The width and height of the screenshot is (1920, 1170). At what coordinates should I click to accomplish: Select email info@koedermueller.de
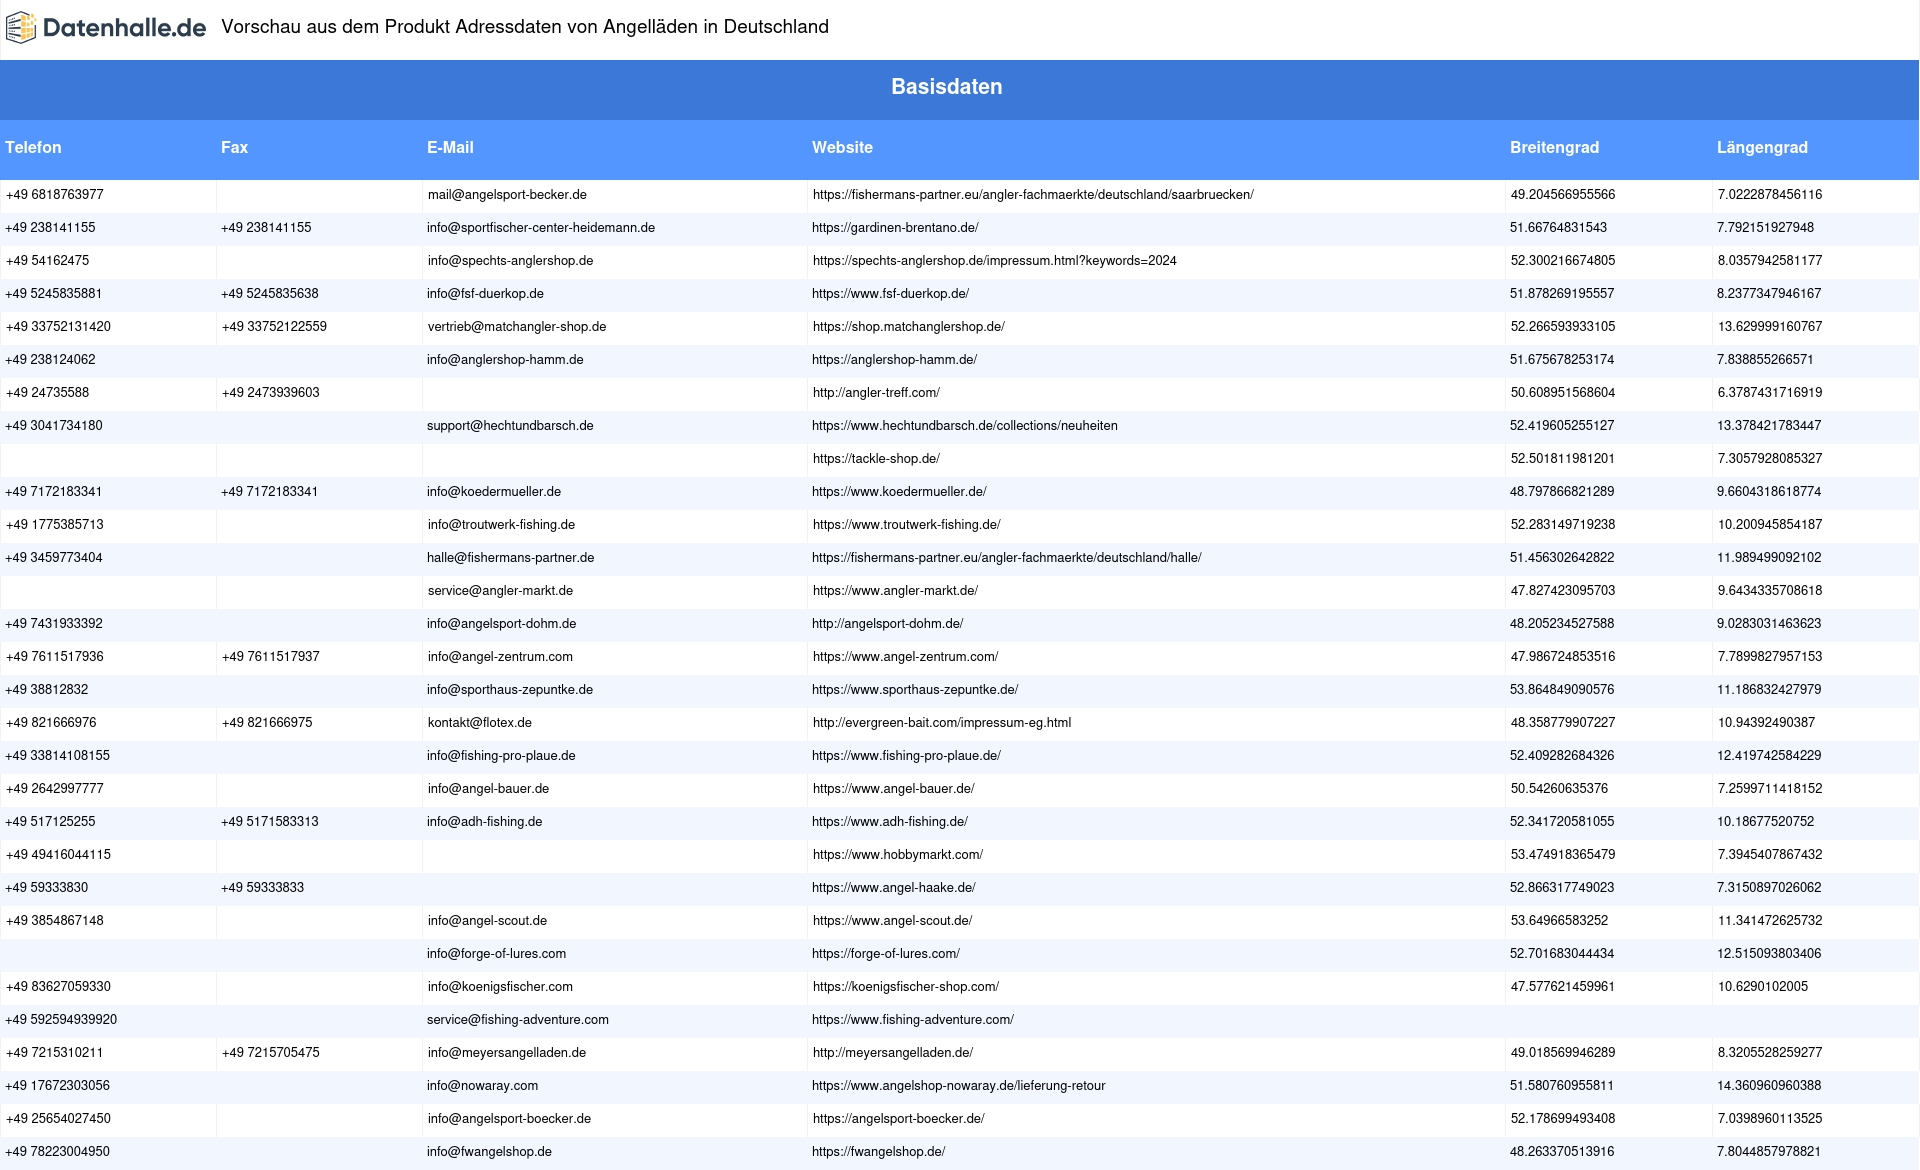point(494,492)
